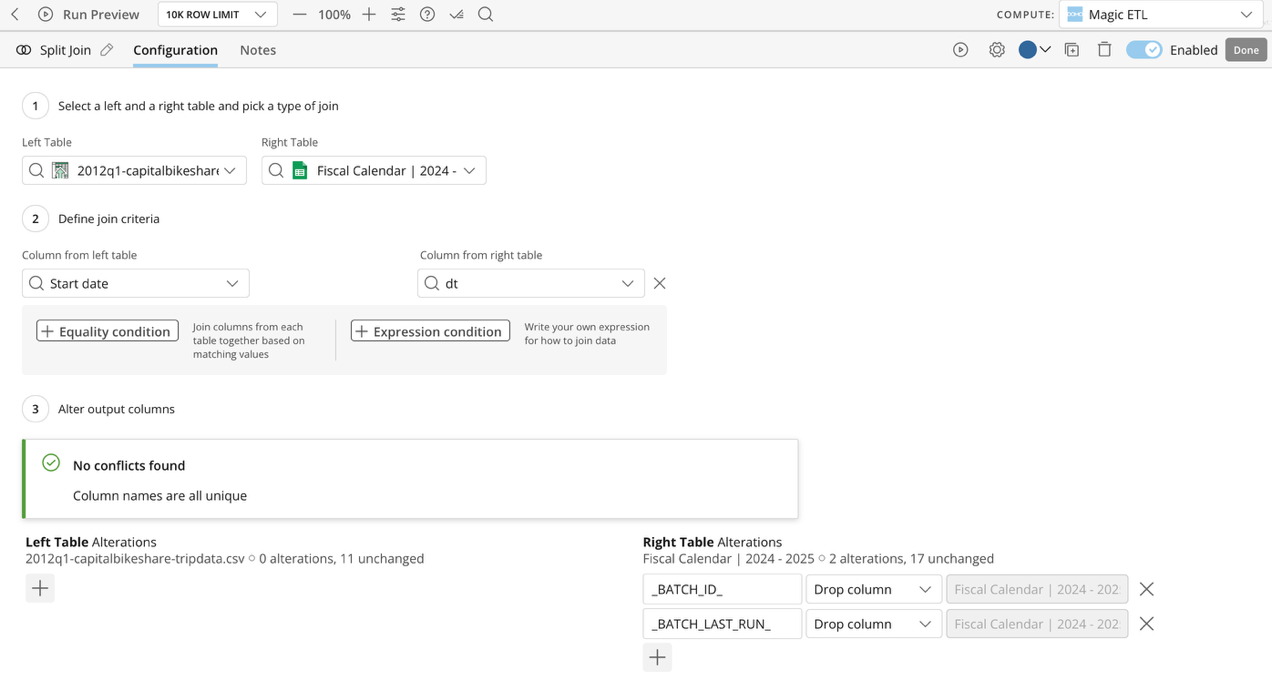Add an Equality condition
Screen dimensions: 1272x681
[x=107, y=330]
